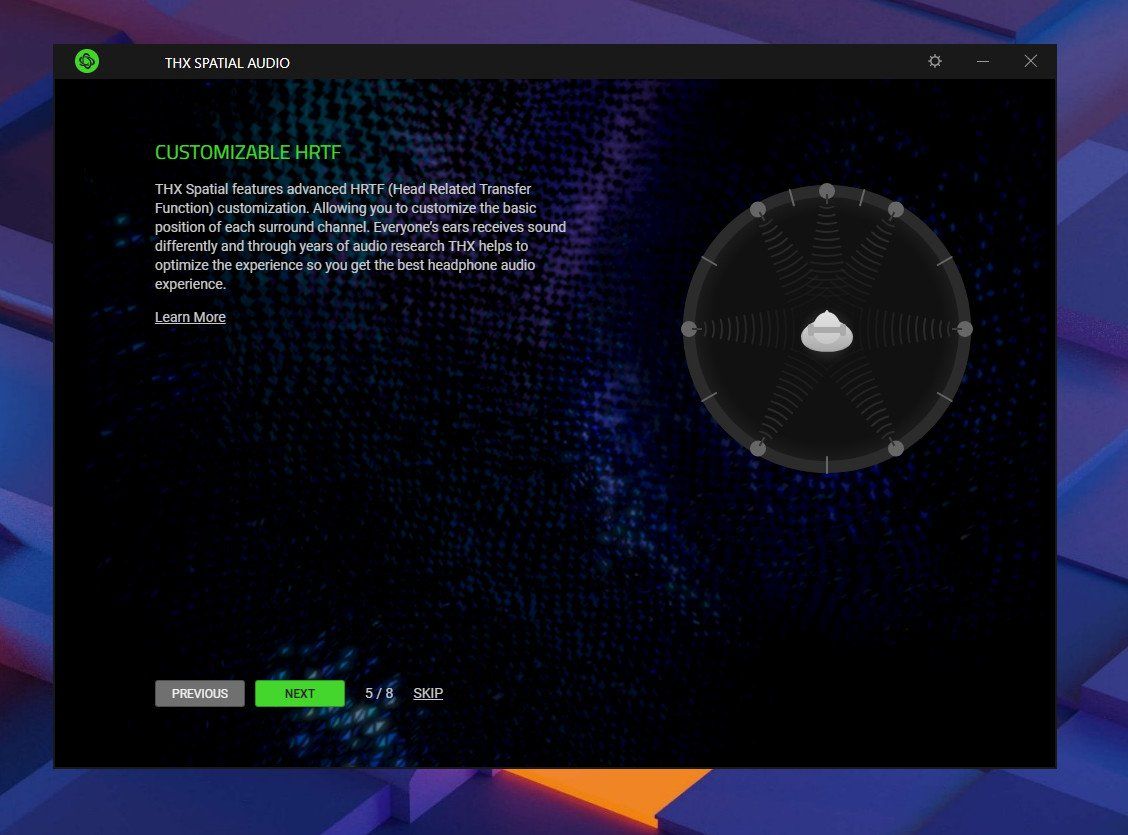1128x835 pixels.
Task: Minimize the THX Spatial Audio window
Action: tap(983, 61)
